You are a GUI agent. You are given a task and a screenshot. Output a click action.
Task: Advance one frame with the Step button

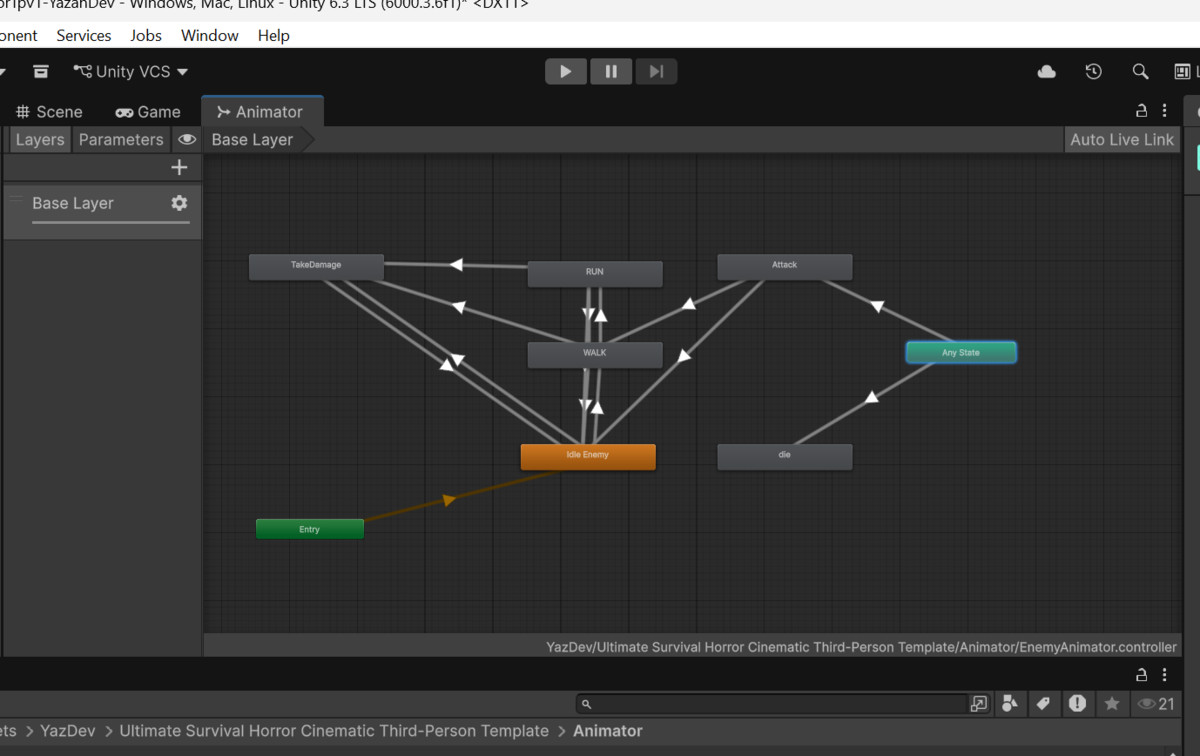tap(656, 72)
